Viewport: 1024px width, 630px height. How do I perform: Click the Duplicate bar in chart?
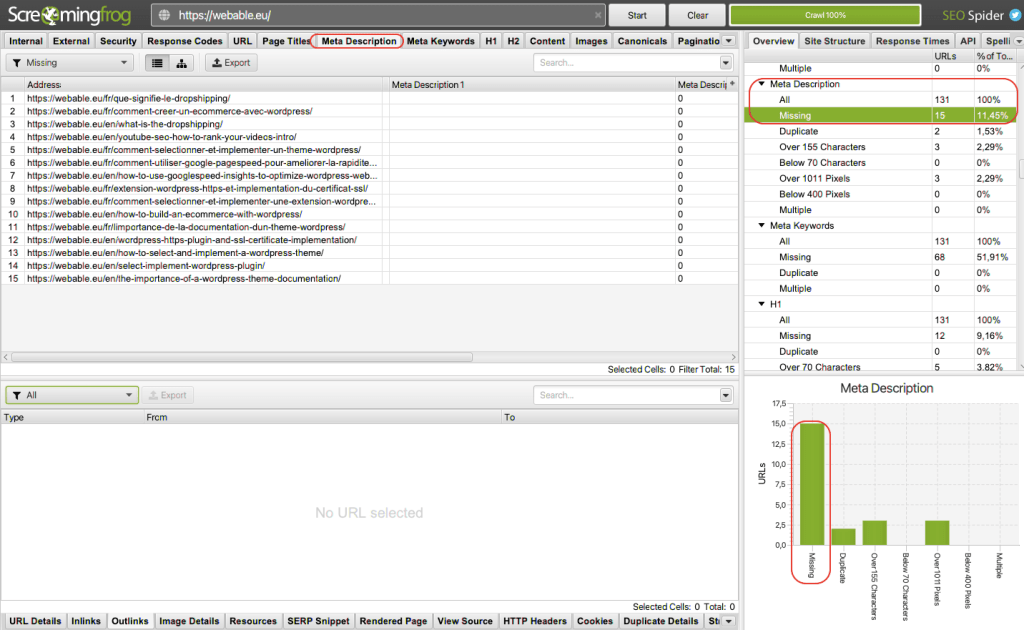click(843, 537)
